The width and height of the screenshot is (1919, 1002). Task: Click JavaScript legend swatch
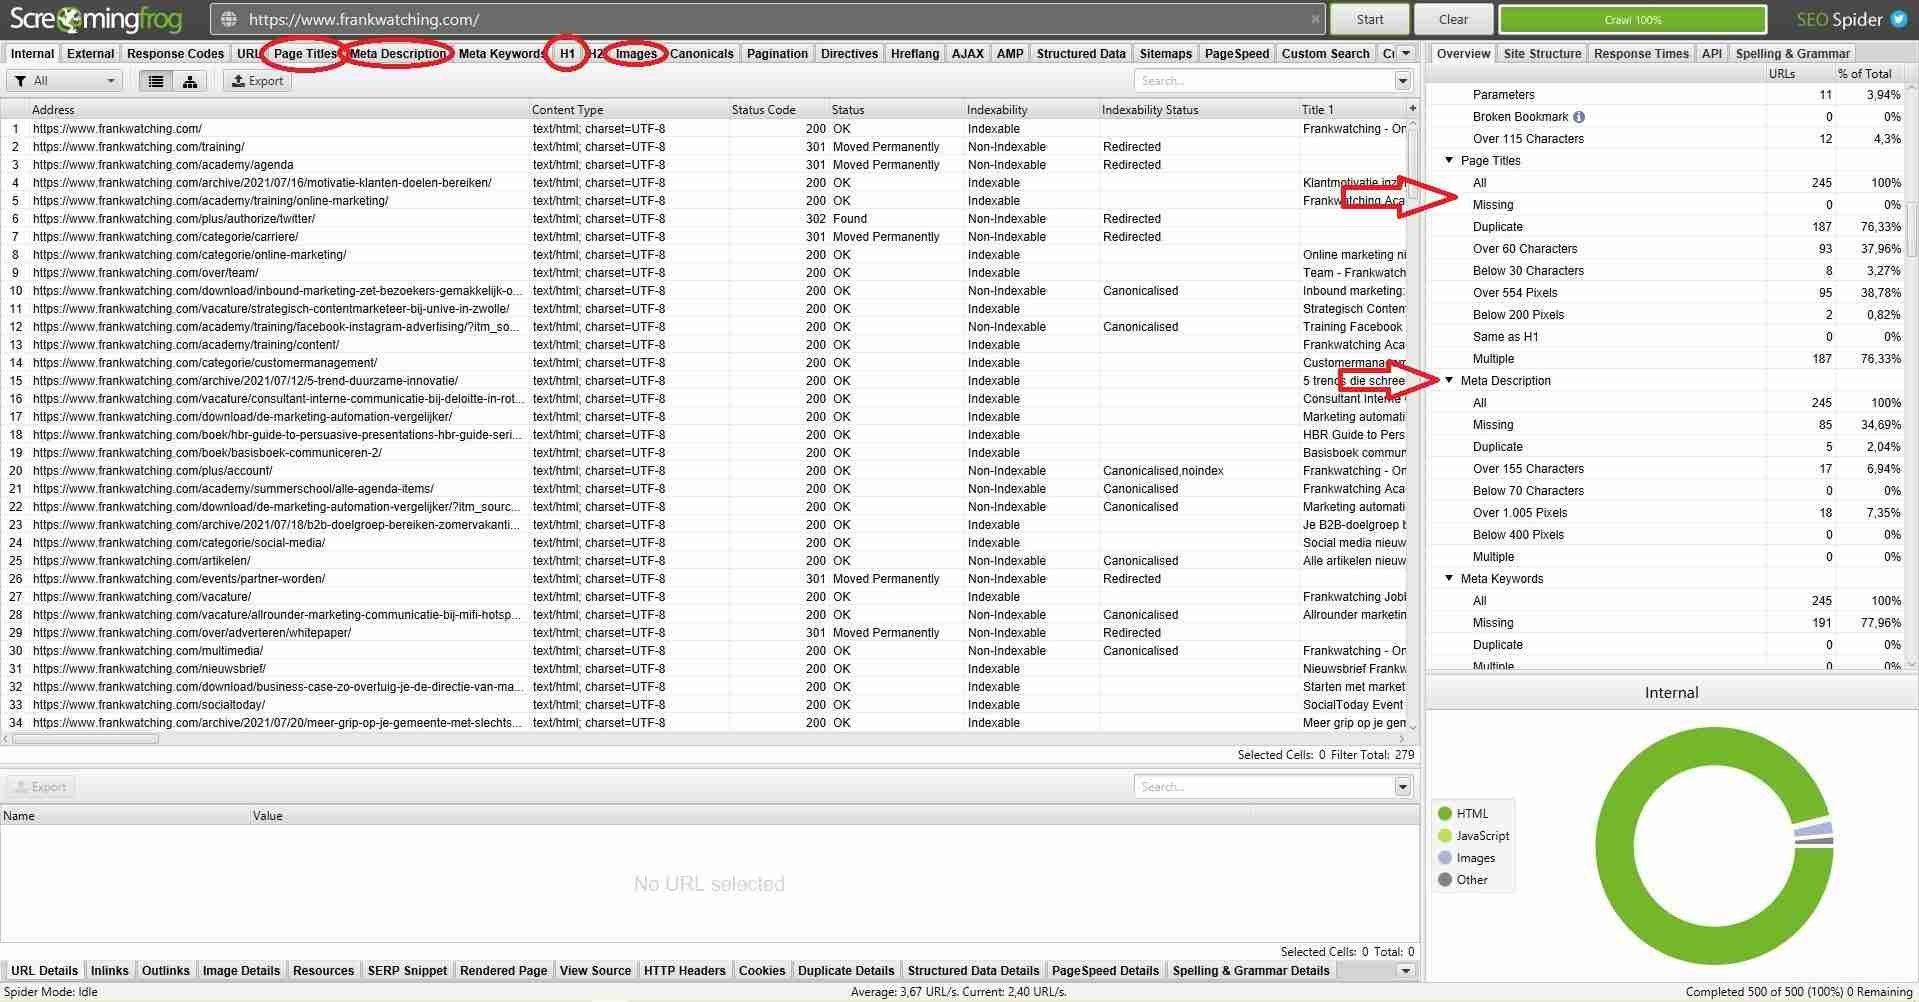[x=1444, y=836]
